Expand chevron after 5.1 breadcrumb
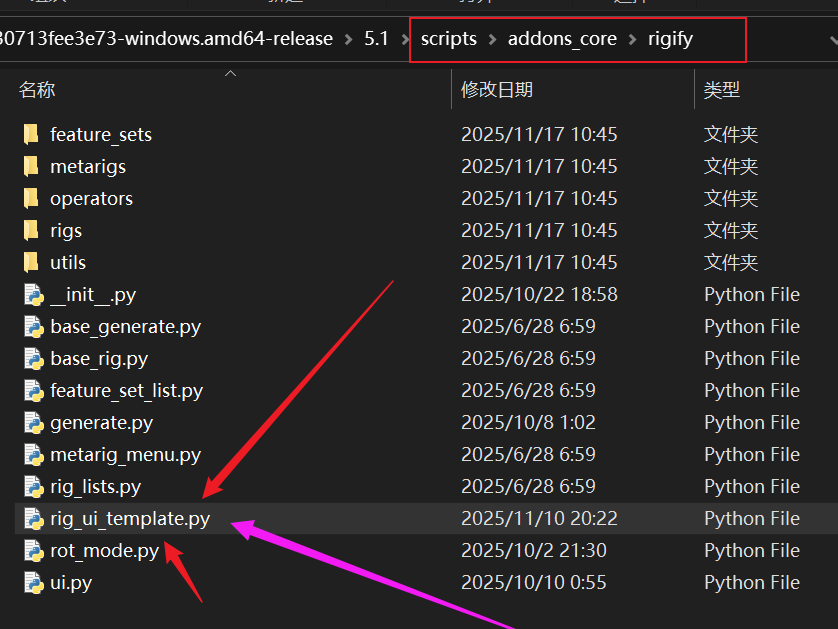The width and height of the screenshot is (838, 629). click(405, 39)
